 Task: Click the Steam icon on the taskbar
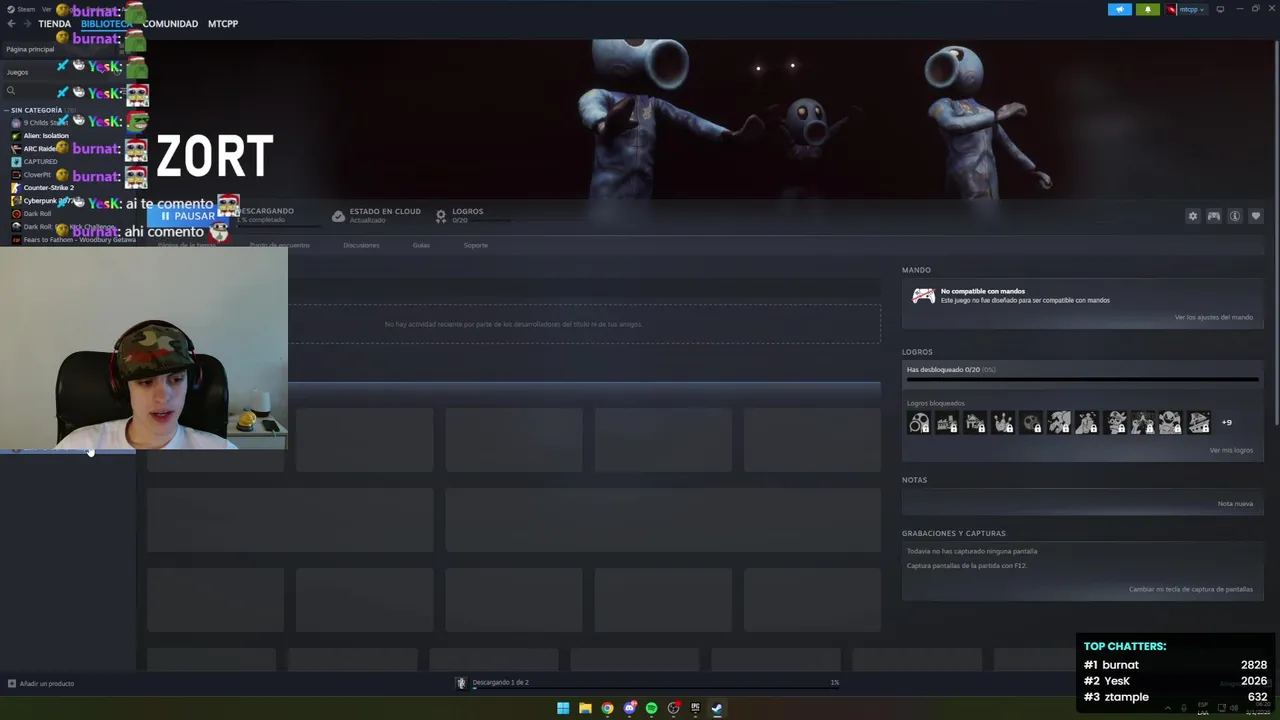click(717, 709)
